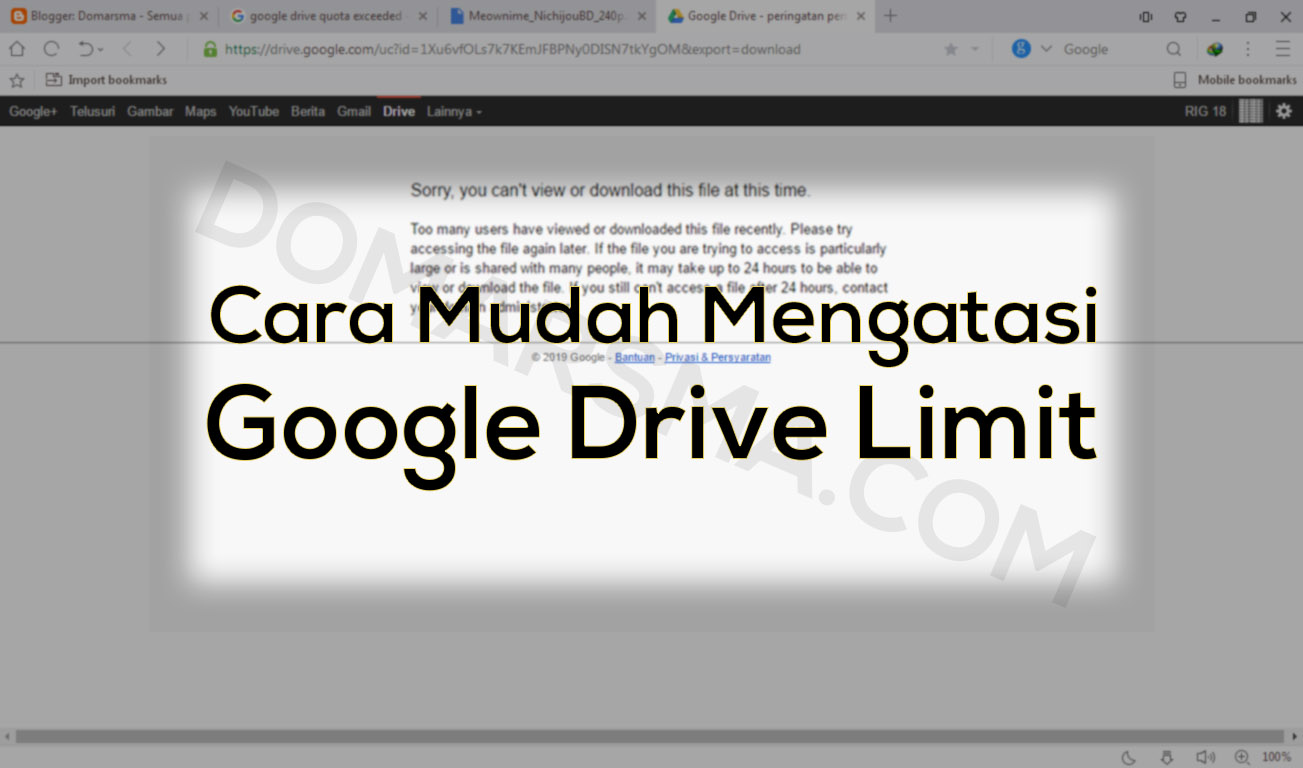Toggle night mode moon icon

pos(1129,757)
